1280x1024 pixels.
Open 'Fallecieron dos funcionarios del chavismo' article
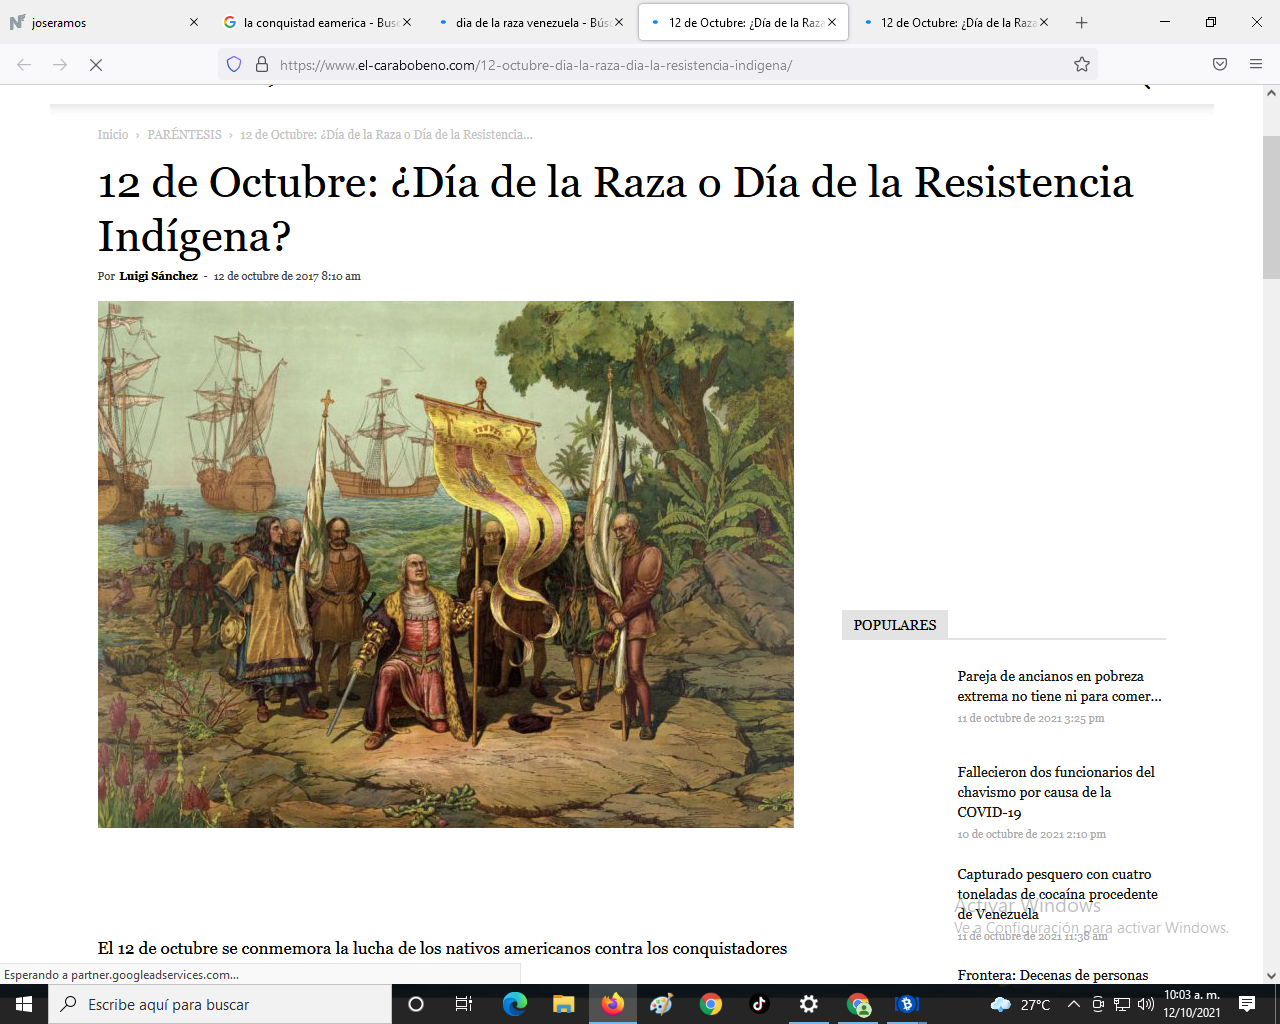click(x=1056, y=792)
